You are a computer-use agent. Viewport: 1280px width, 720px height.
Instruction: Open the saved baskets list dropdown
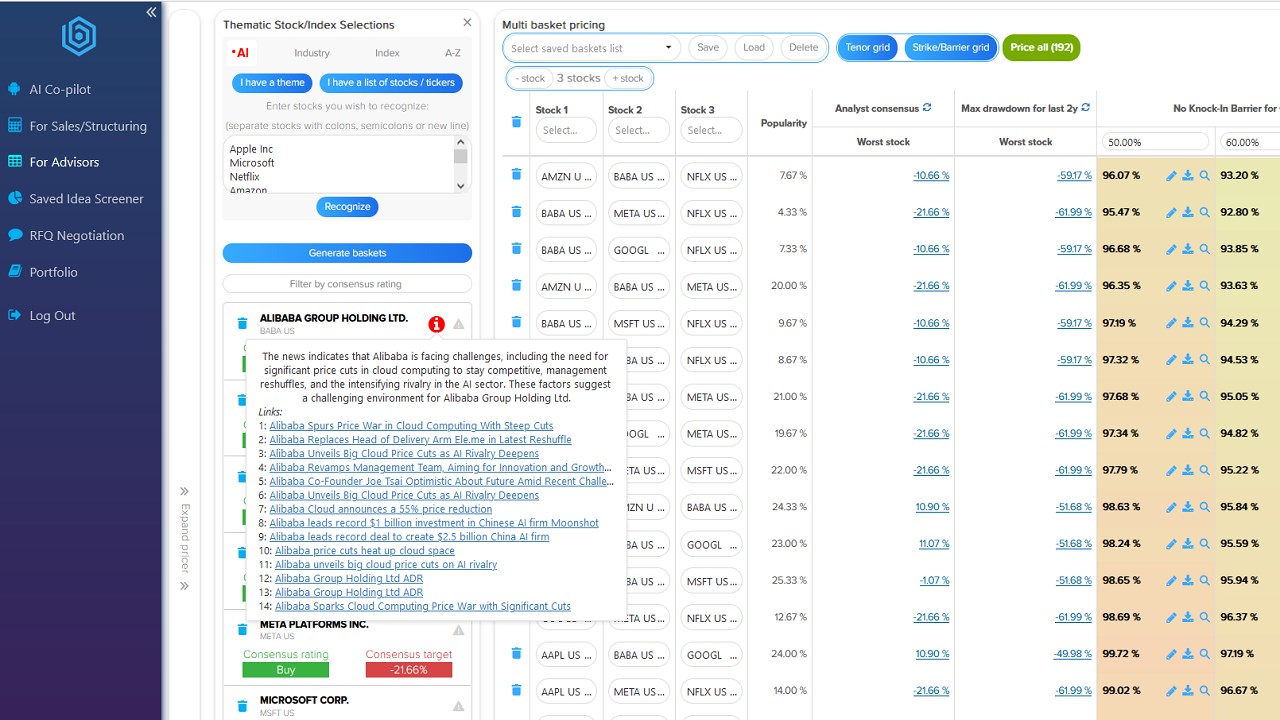(x=592, y=48)
